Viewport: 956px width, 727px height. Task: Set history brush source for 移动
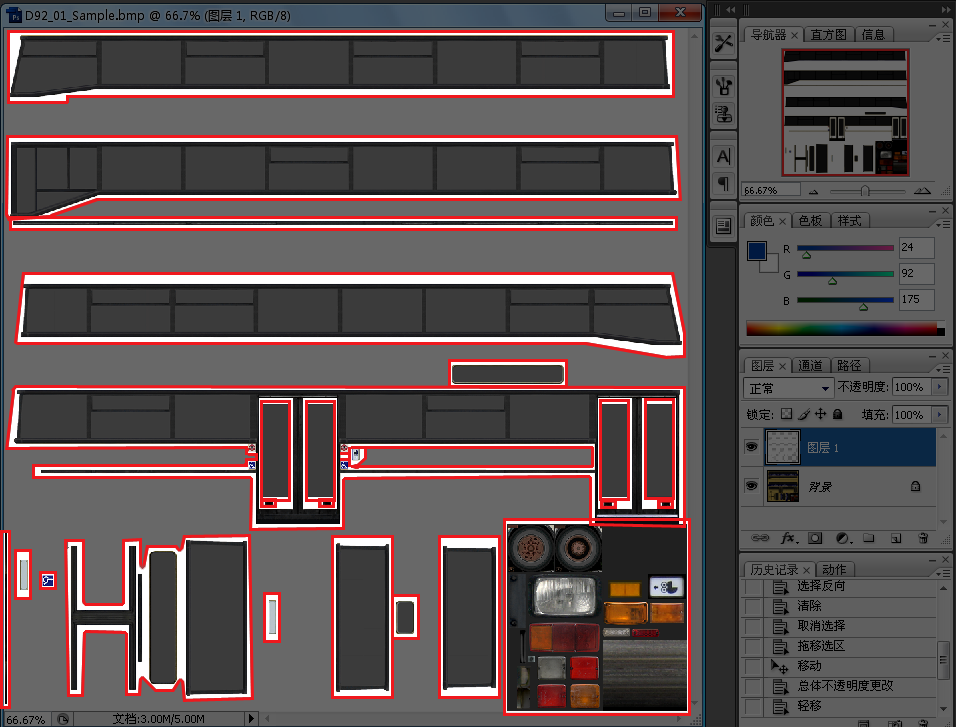tap(753, 667)
